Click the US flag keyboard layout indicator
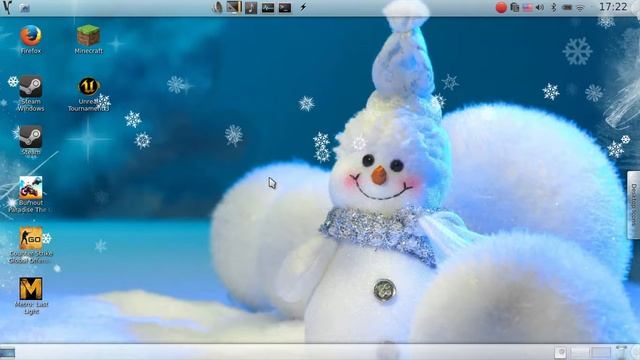640x360 pixels. click(x=528, y=7)
